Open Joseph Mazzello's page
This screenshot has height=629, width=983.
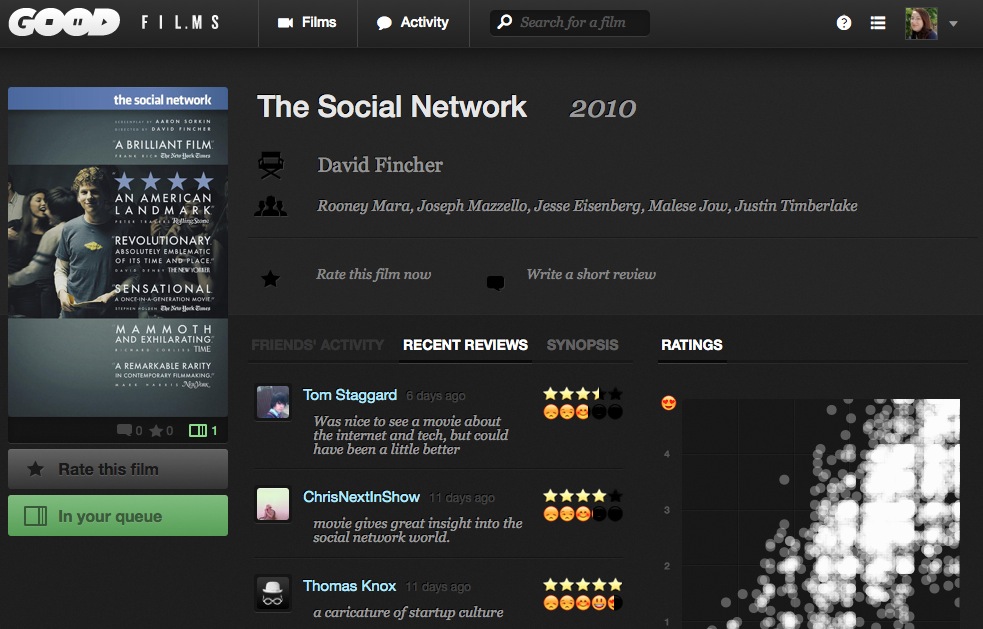473,206
